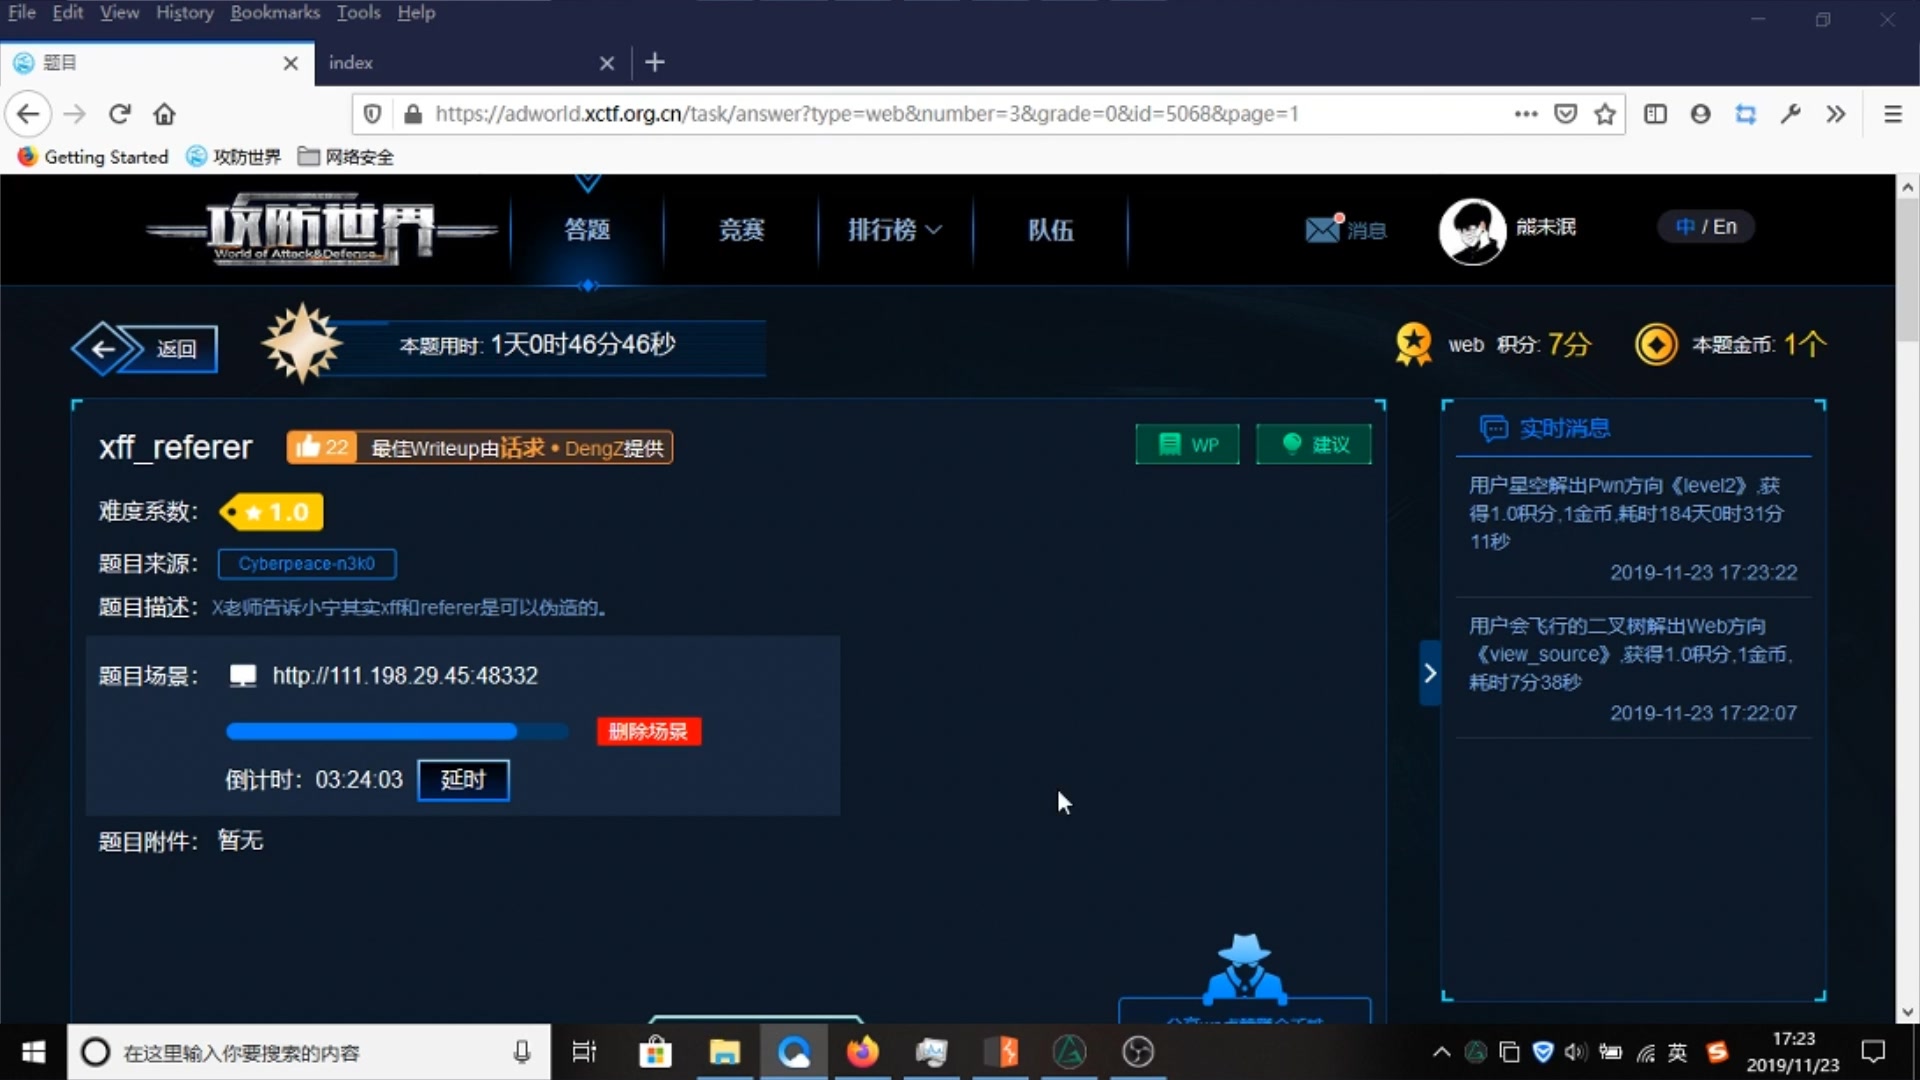Open File Explorer from the taskbar

click(x=724, y=1052)
